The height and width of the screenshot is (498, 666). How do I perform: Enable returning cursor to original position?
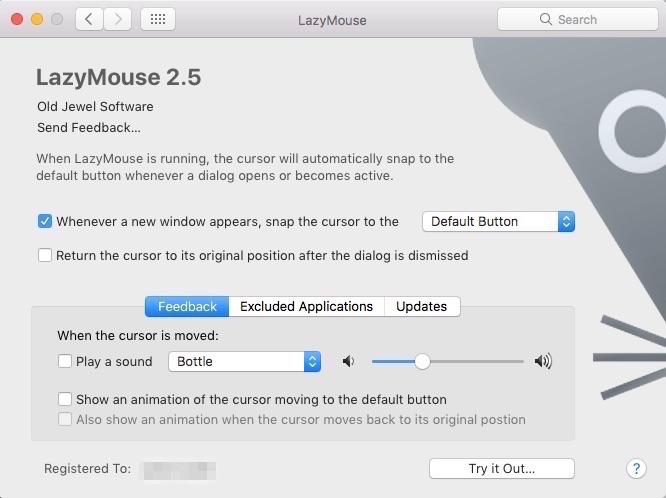click(45, 255)
